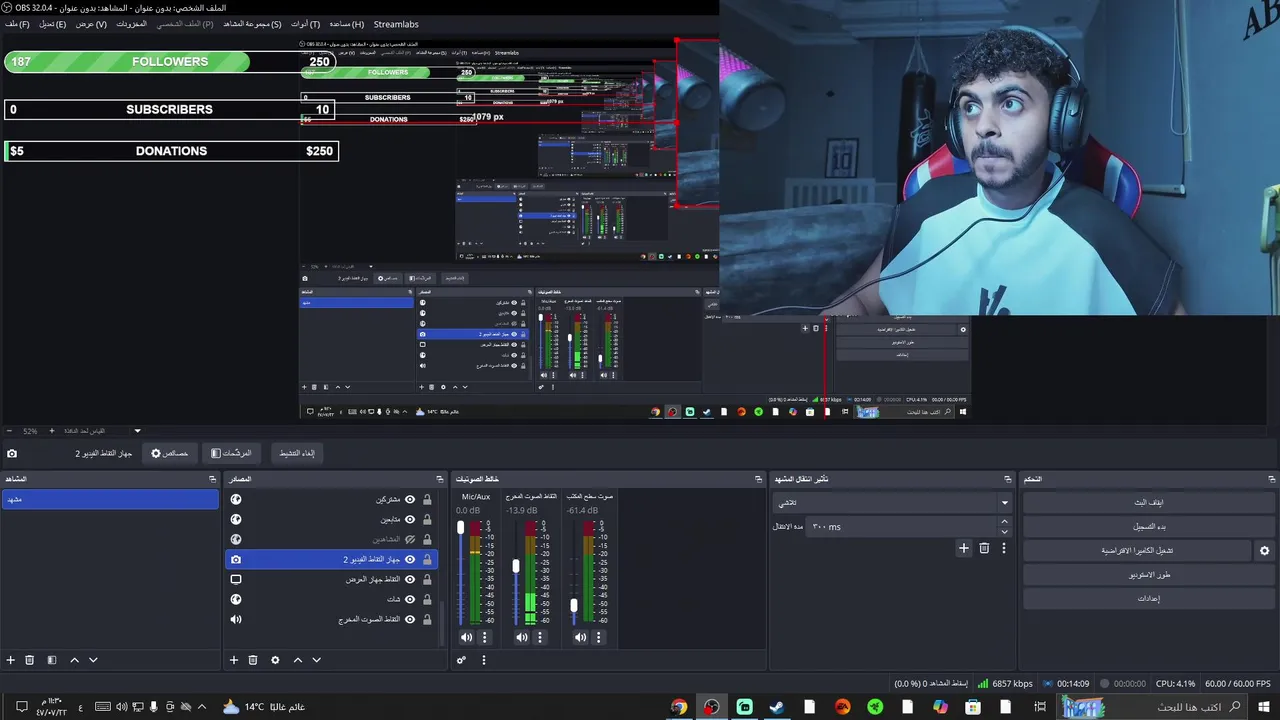Click المرشّحات filters button in source toolbar

pos(231,453)
